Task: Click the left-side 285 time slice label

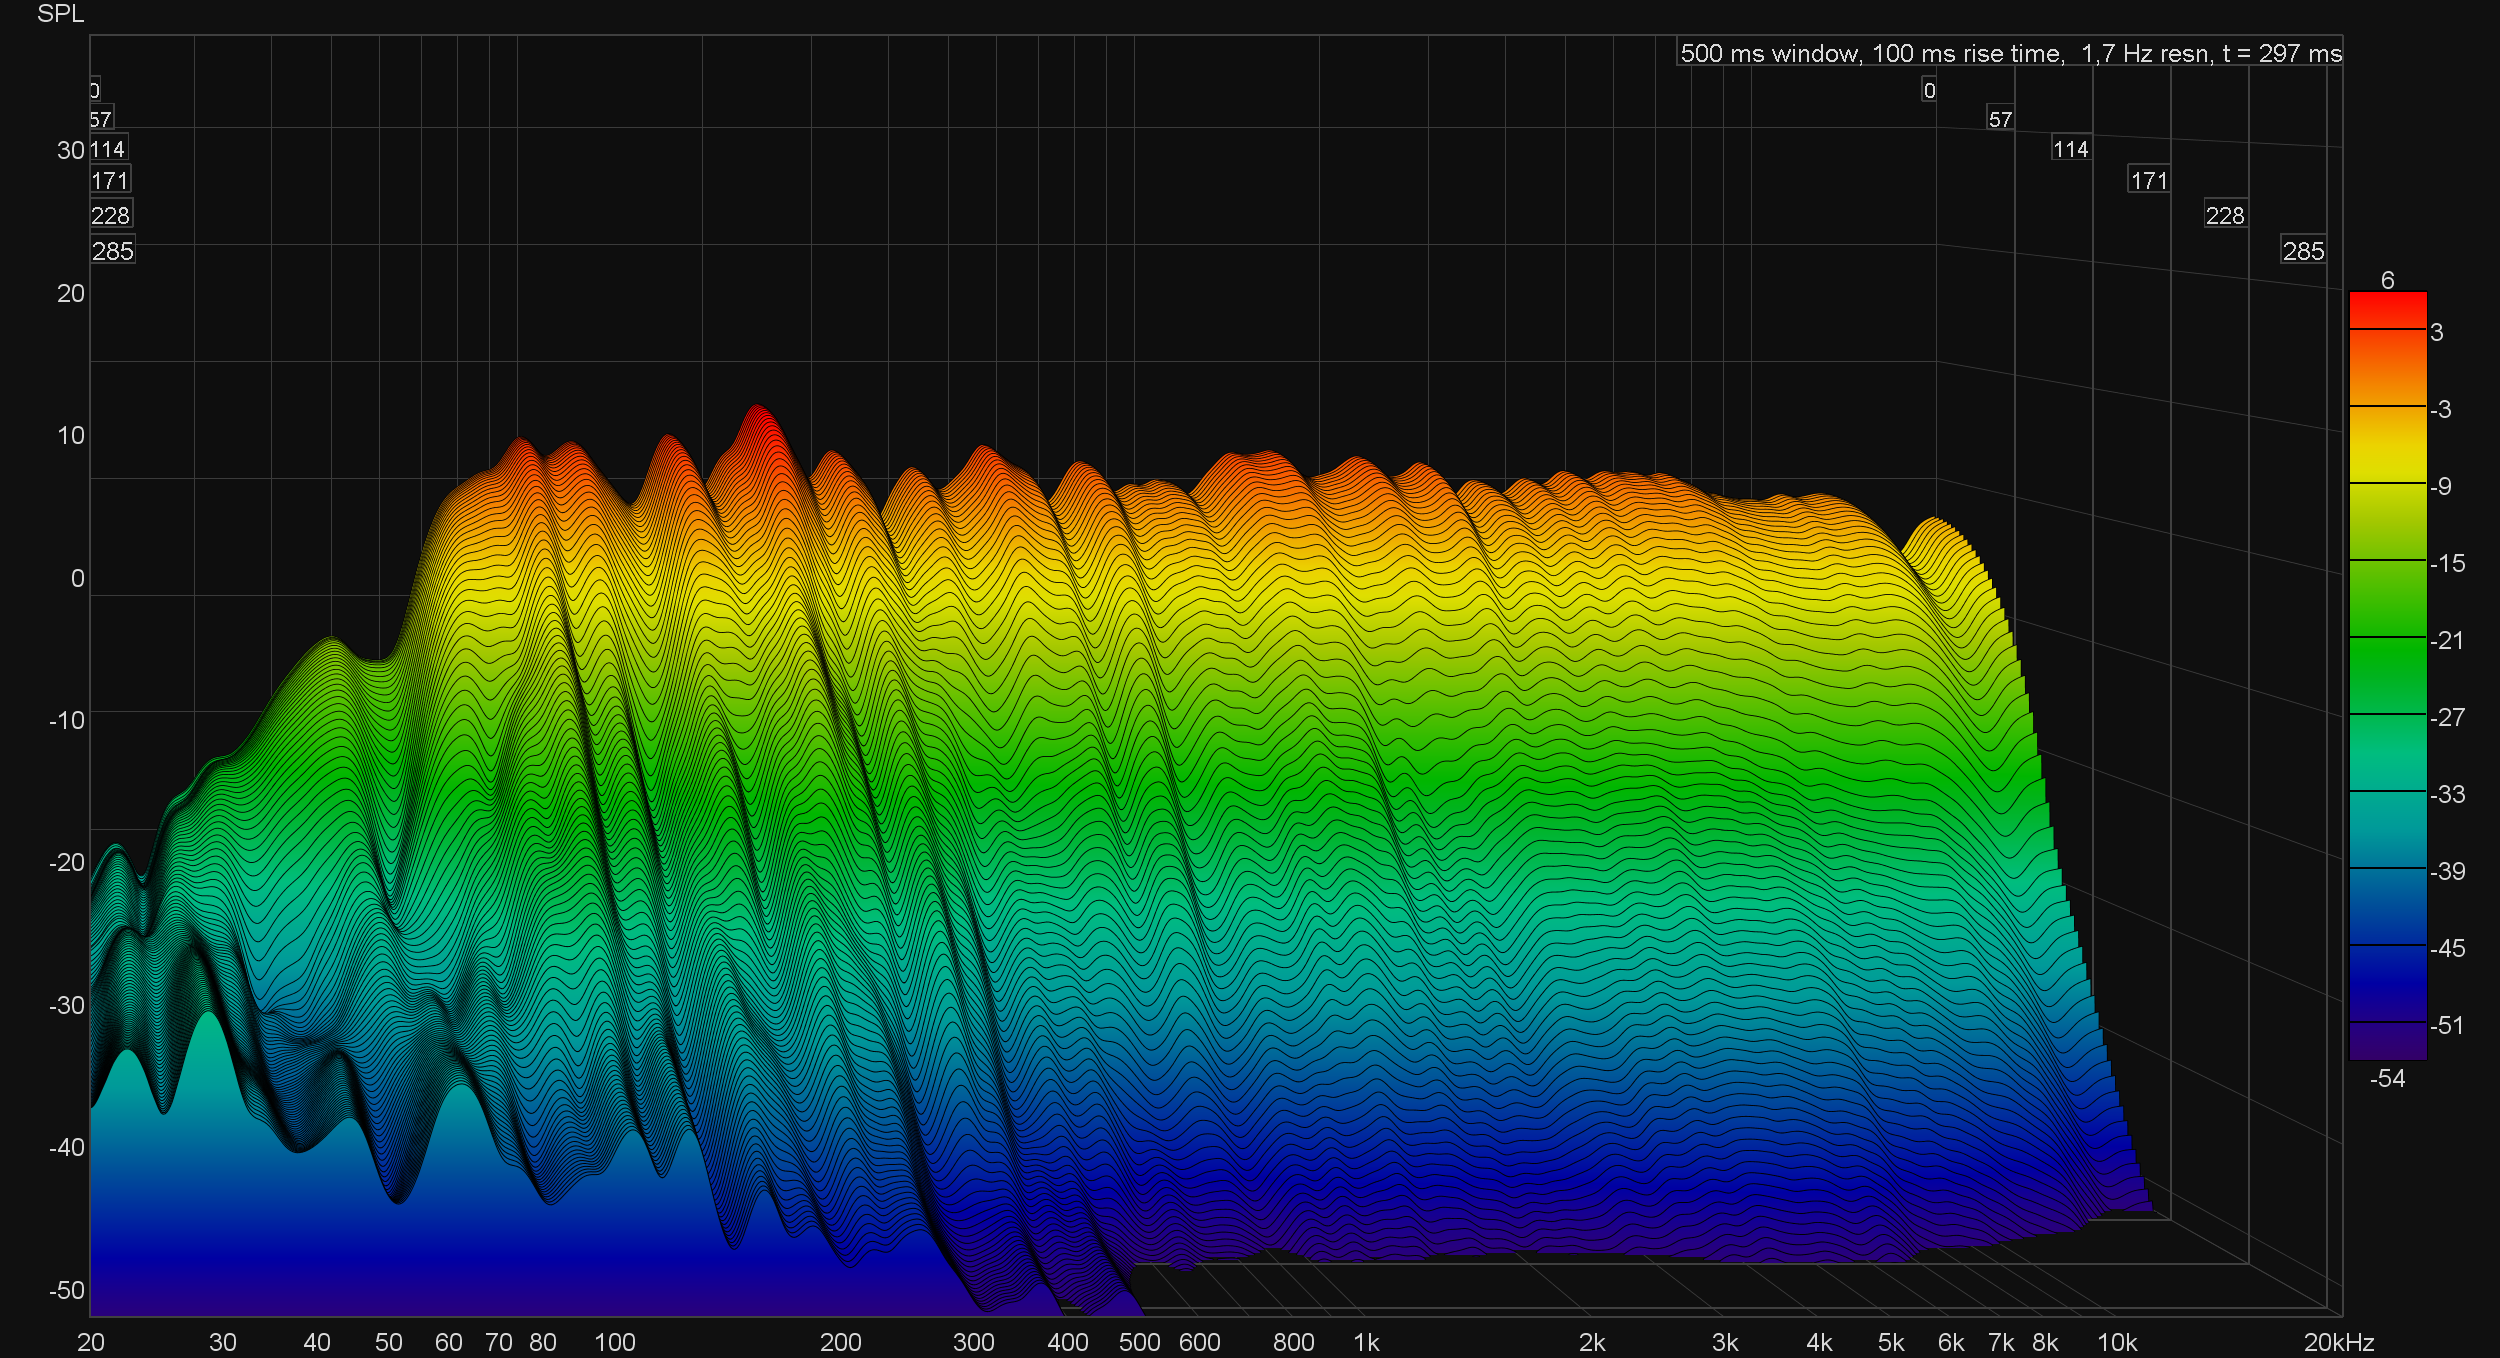Action: coord(112,251)
